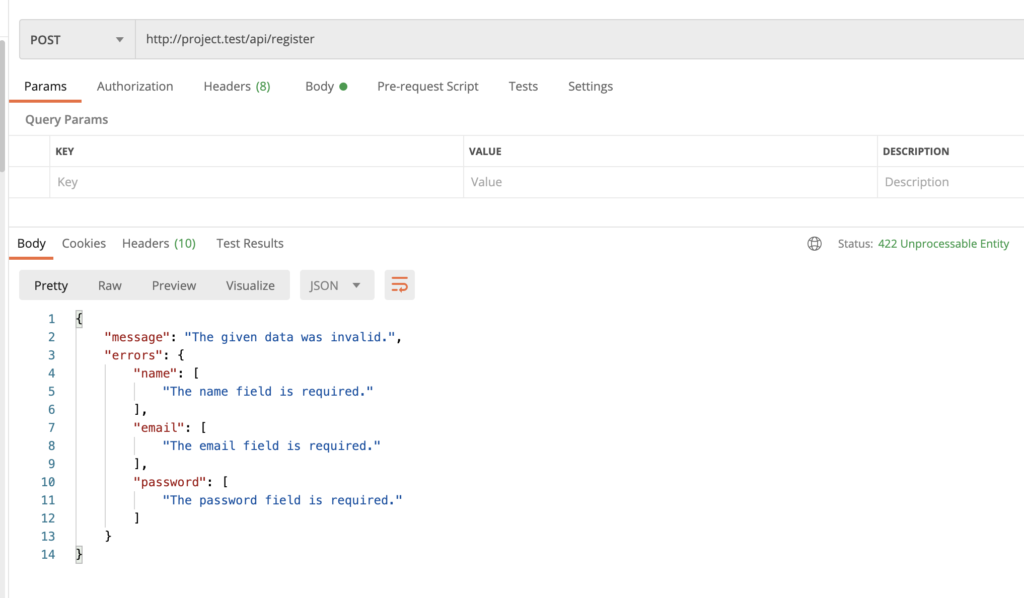Open the Settings tab
The height and width of the screenshot is (598, 1024).
click(590, 87)
